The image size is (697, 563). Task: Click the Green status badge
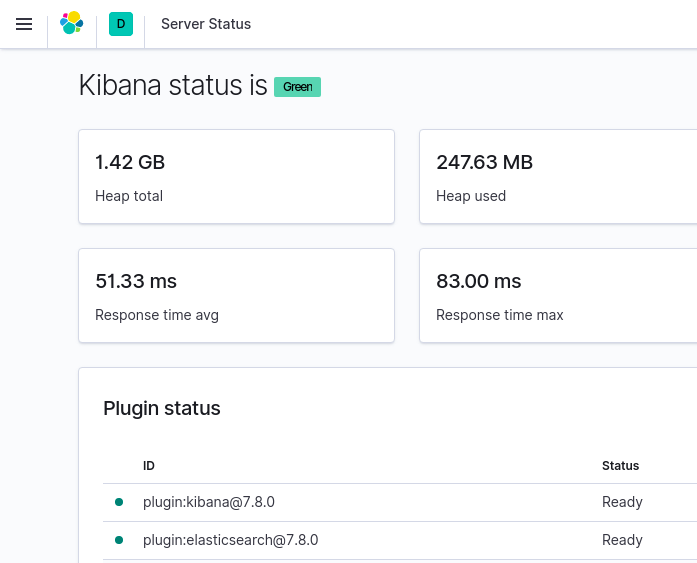pos(297,87)
